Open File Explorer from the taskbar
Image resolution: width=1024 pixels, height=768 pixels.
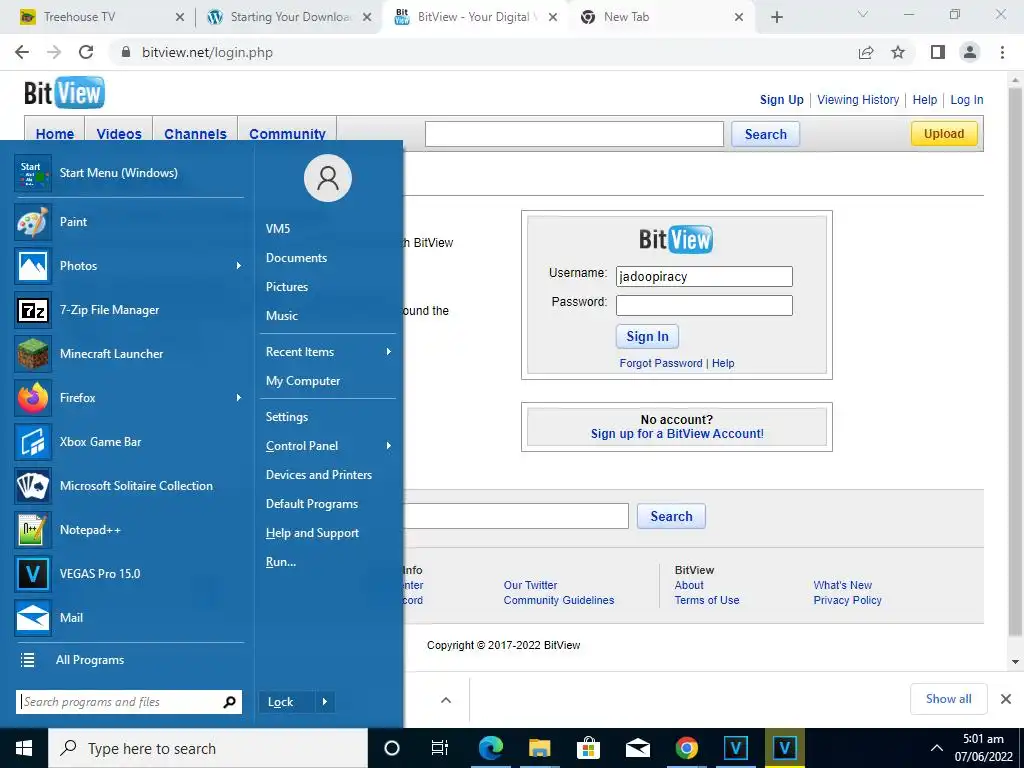click(539, 748)
